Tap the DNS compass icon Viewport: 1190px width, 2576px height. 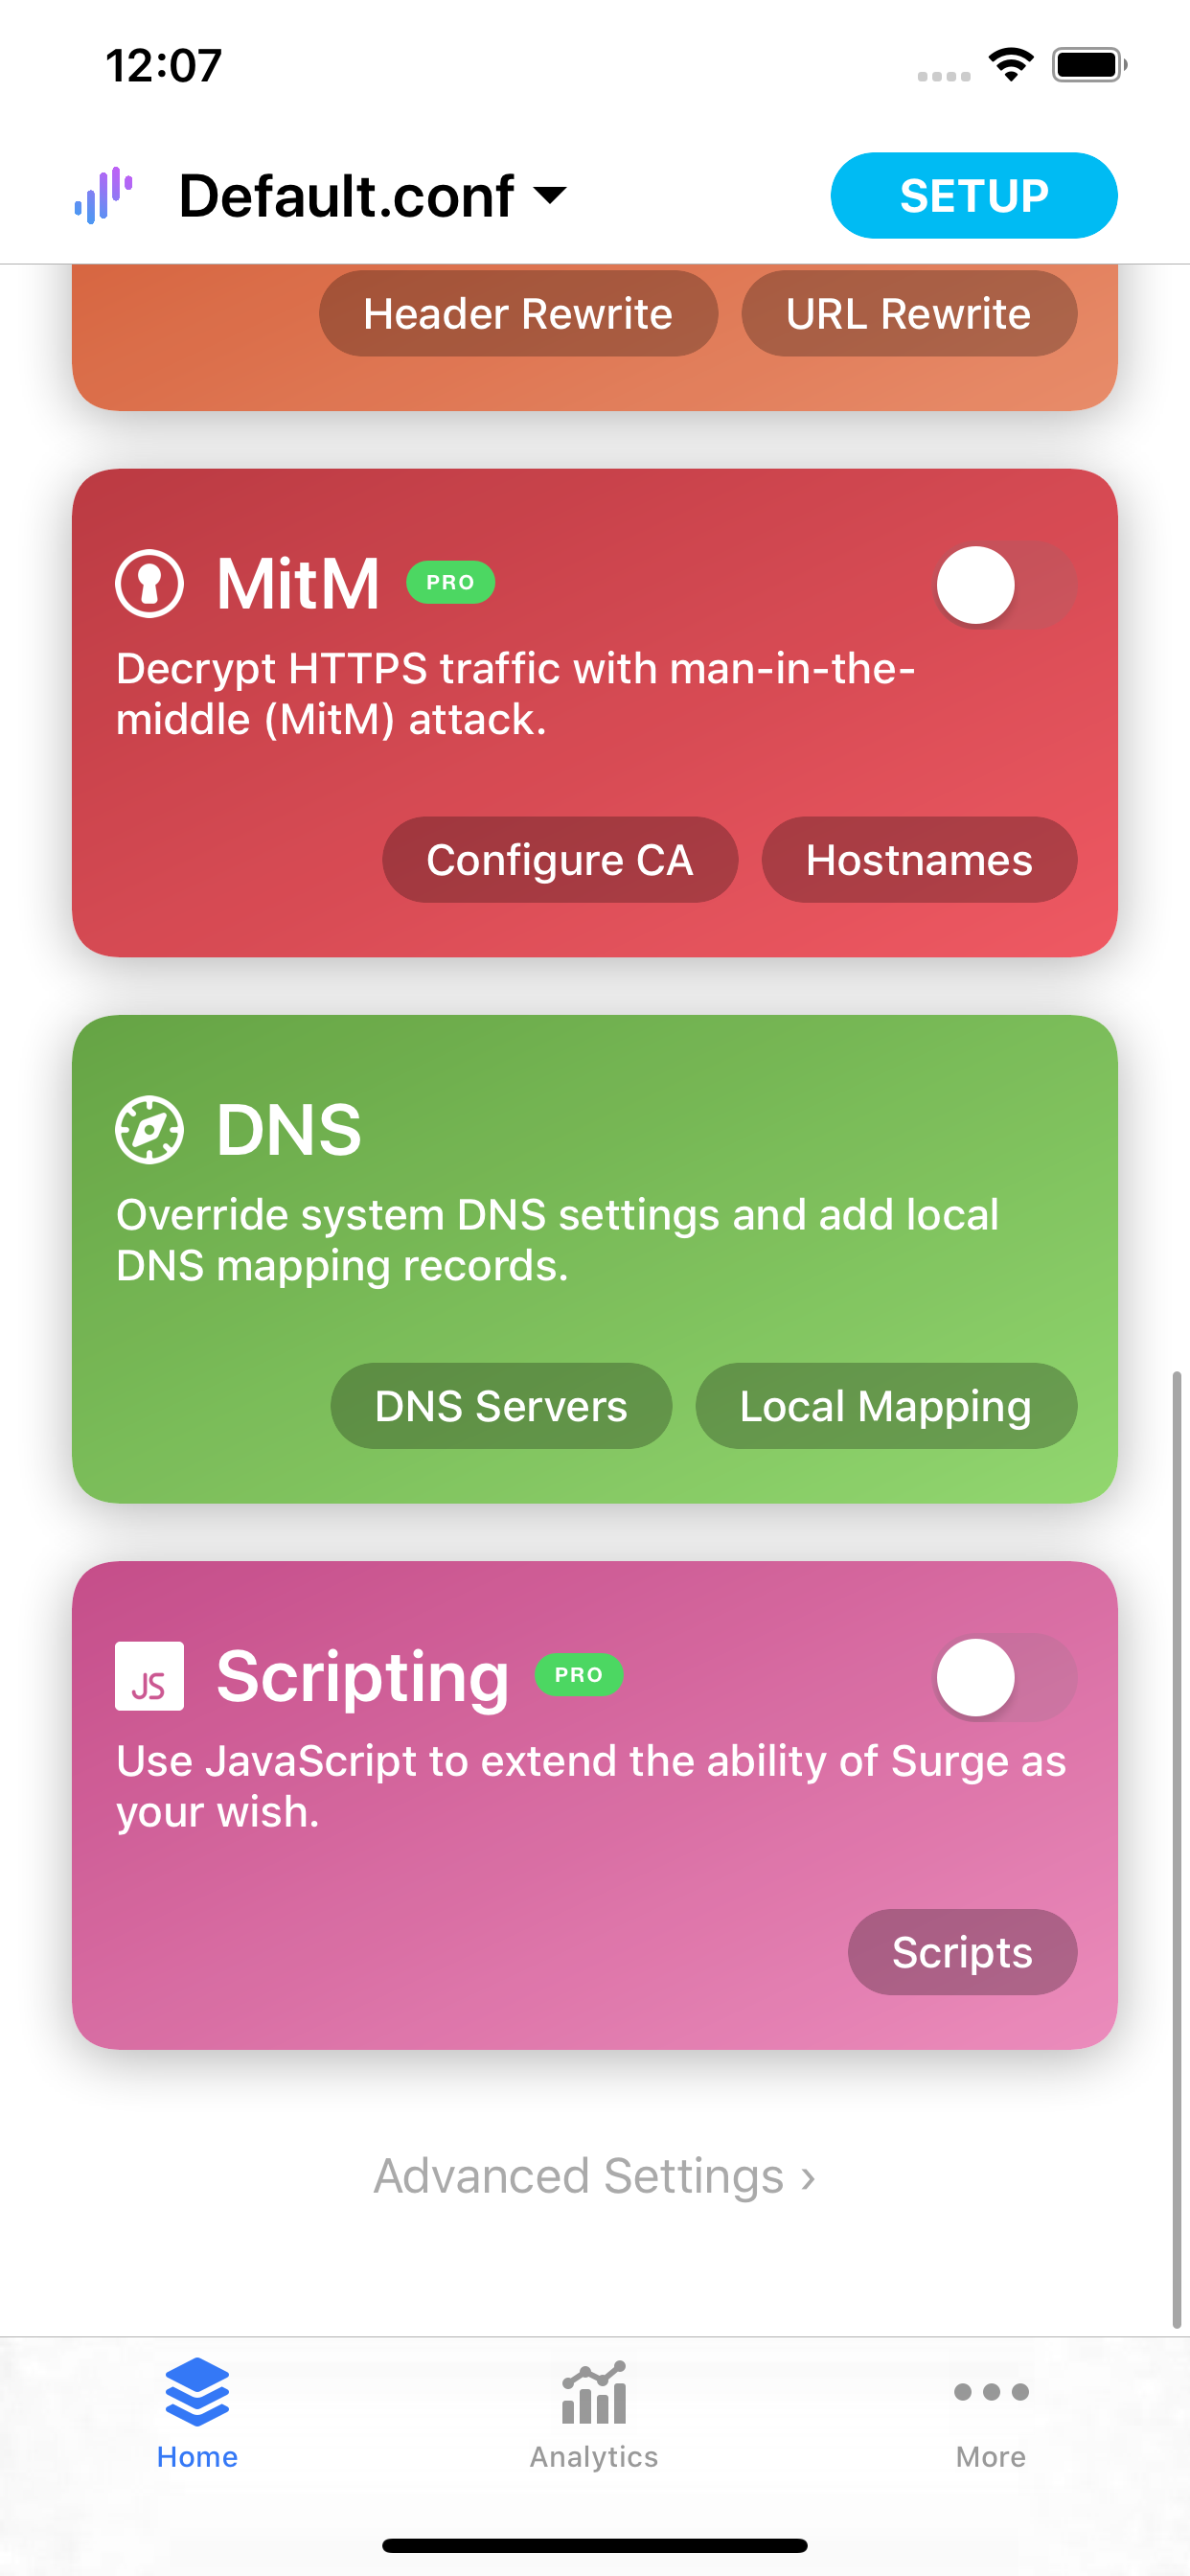coord(150,1130)
